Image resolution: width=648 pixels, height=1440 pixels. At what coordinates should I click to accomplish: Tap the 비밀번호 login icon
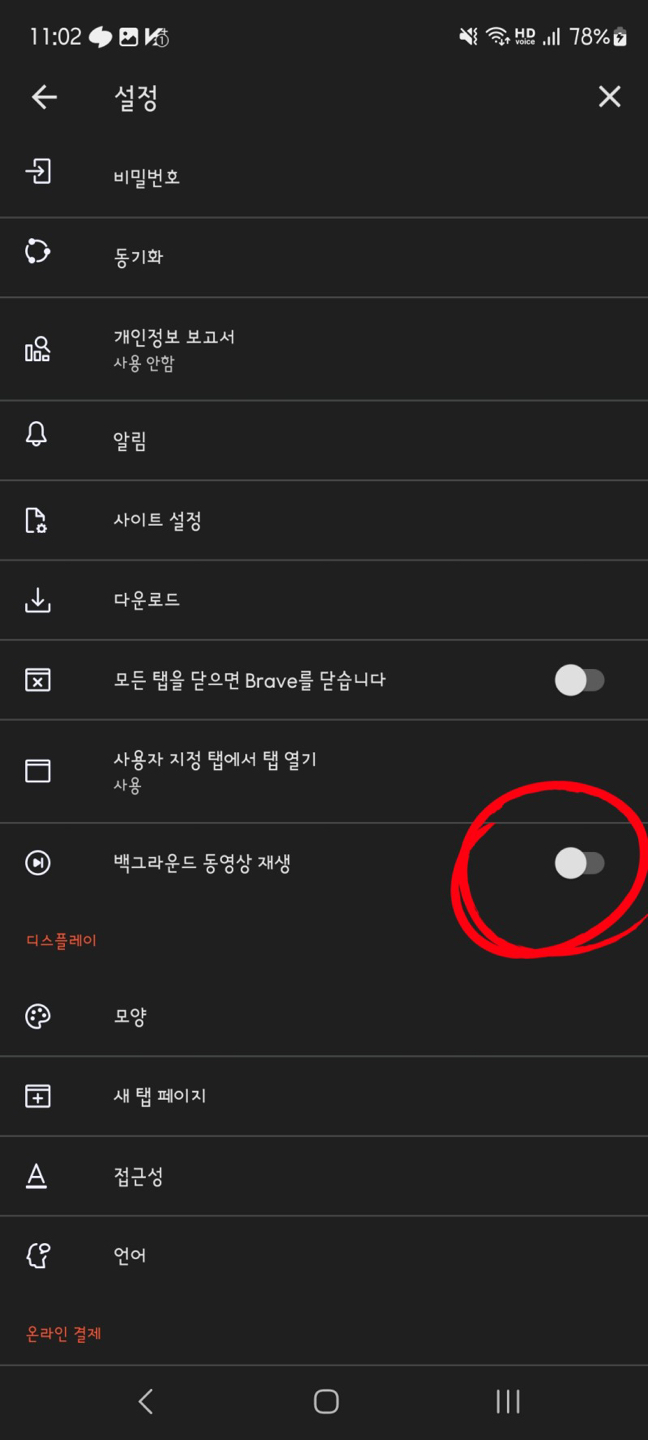[x=38, y=172]
